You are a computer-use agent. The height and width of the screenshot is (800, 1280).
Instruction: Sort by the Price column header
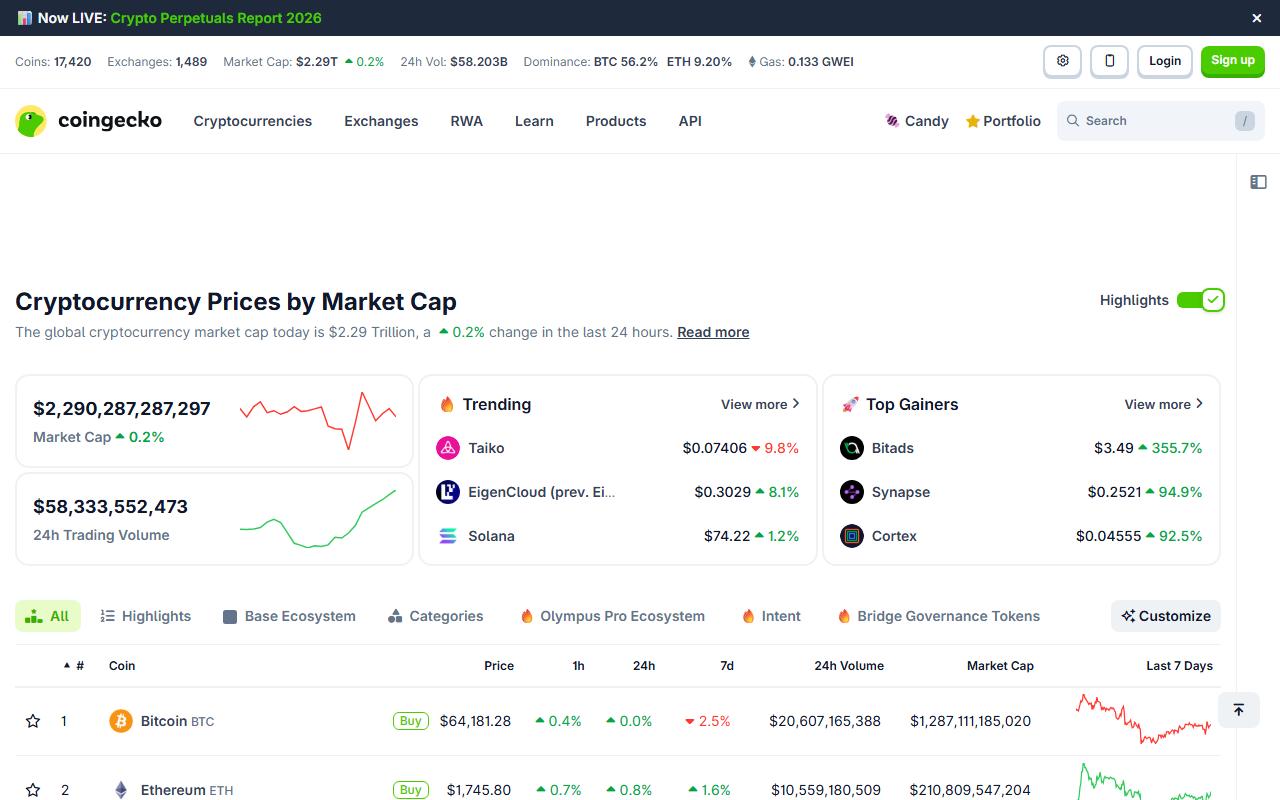click(x=499, y=666)
